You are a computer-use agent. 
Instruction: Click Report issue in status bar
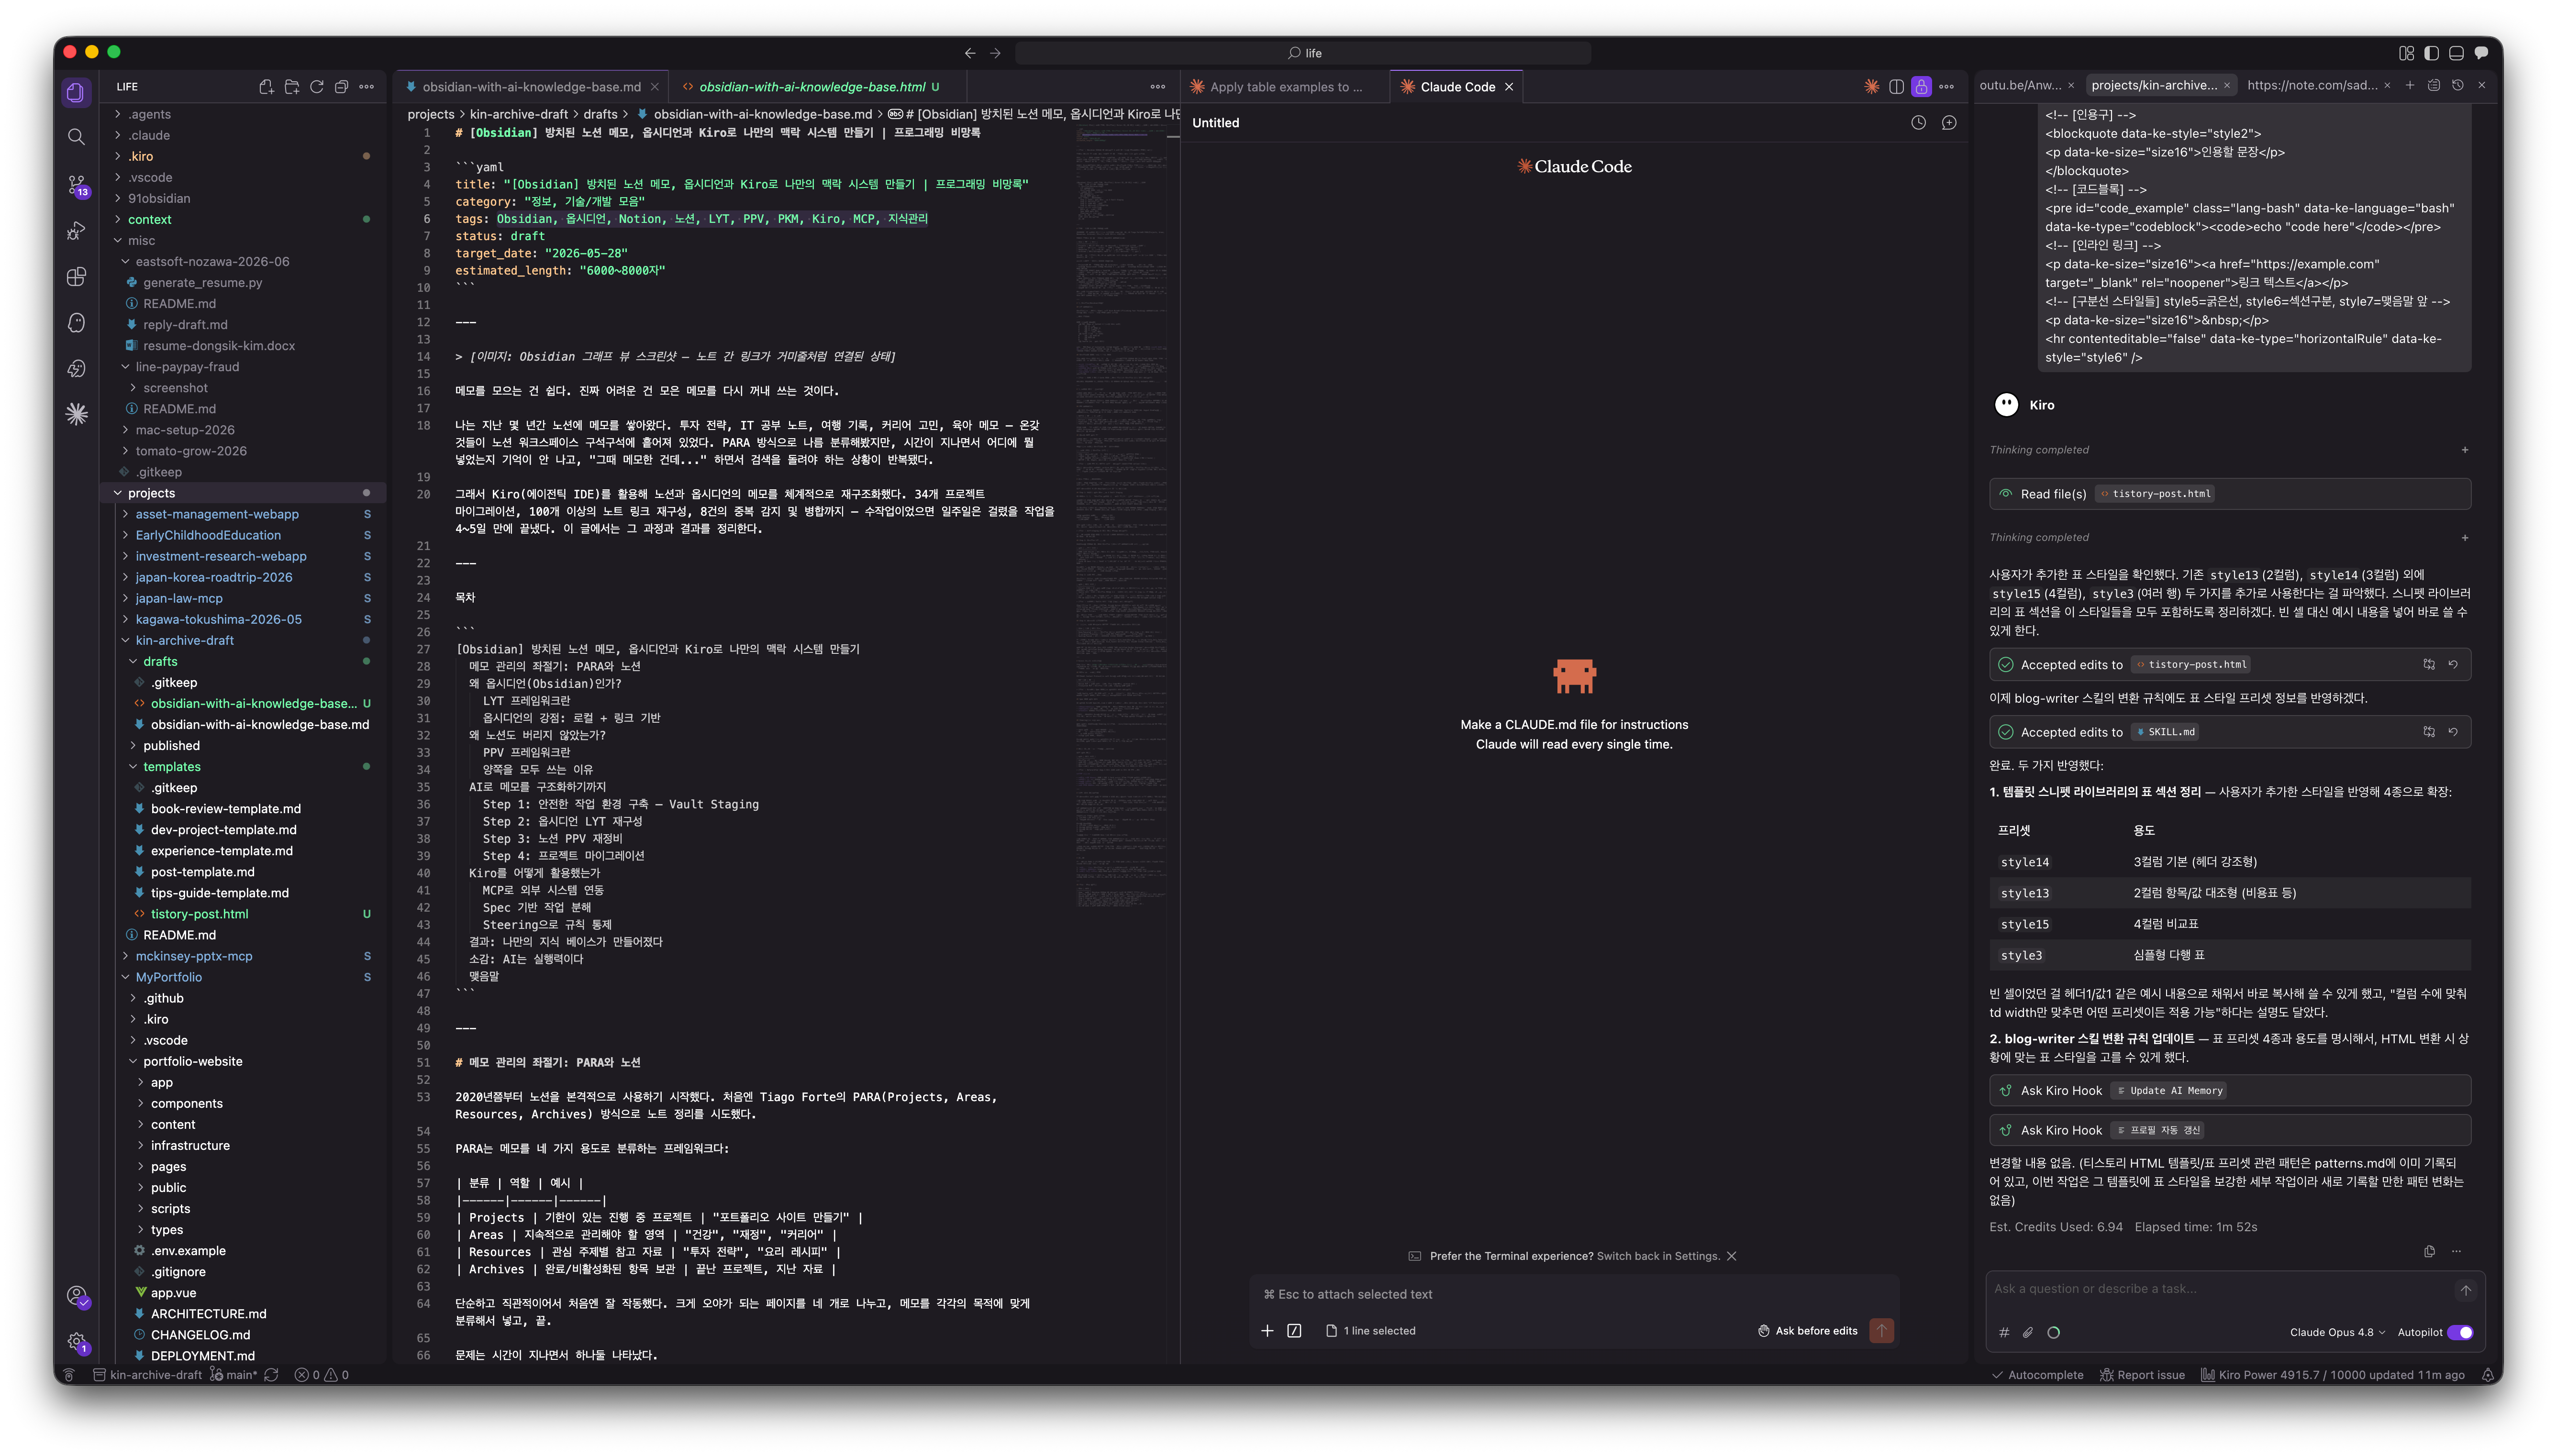(x=2142, y=1375)
